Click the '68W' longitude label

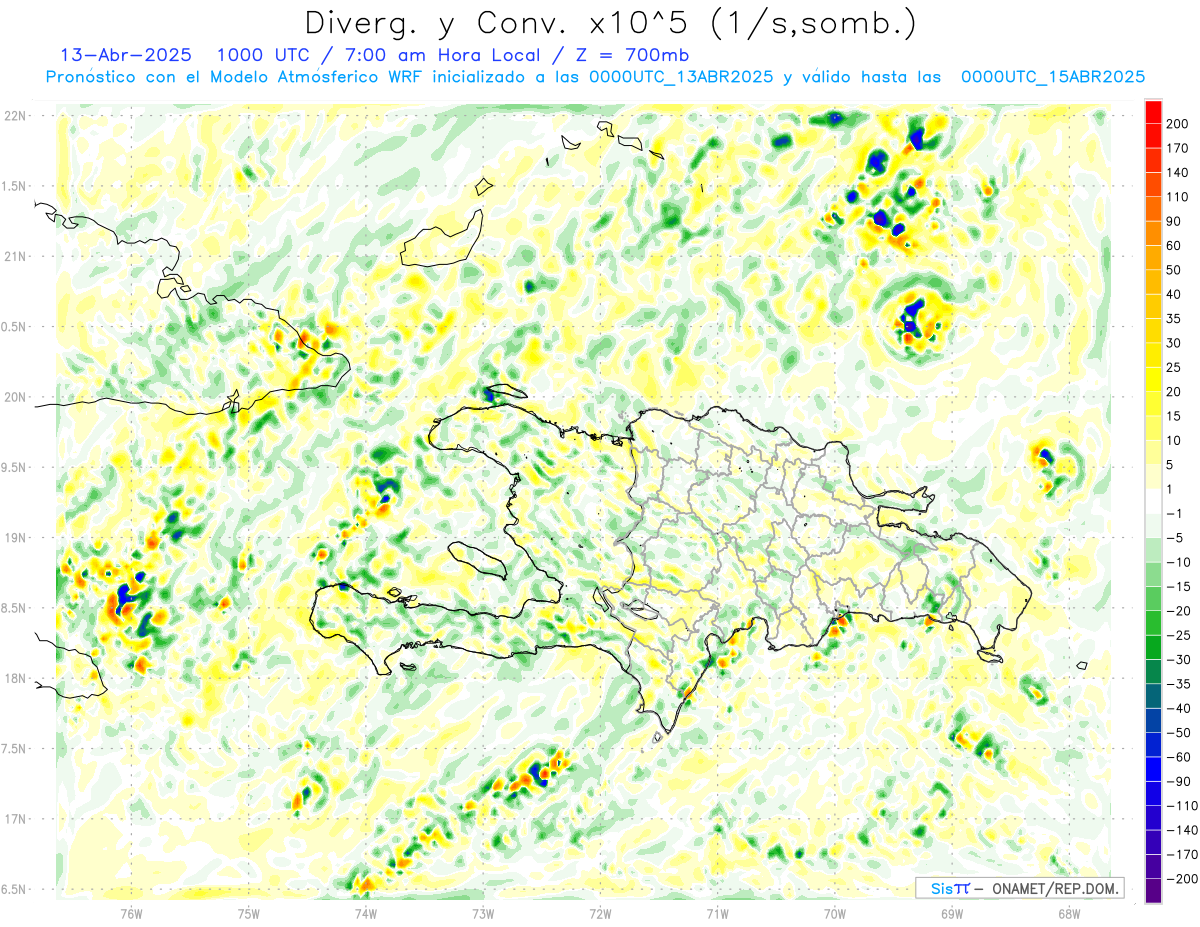pyautogui.click(x=1068, y=913)
